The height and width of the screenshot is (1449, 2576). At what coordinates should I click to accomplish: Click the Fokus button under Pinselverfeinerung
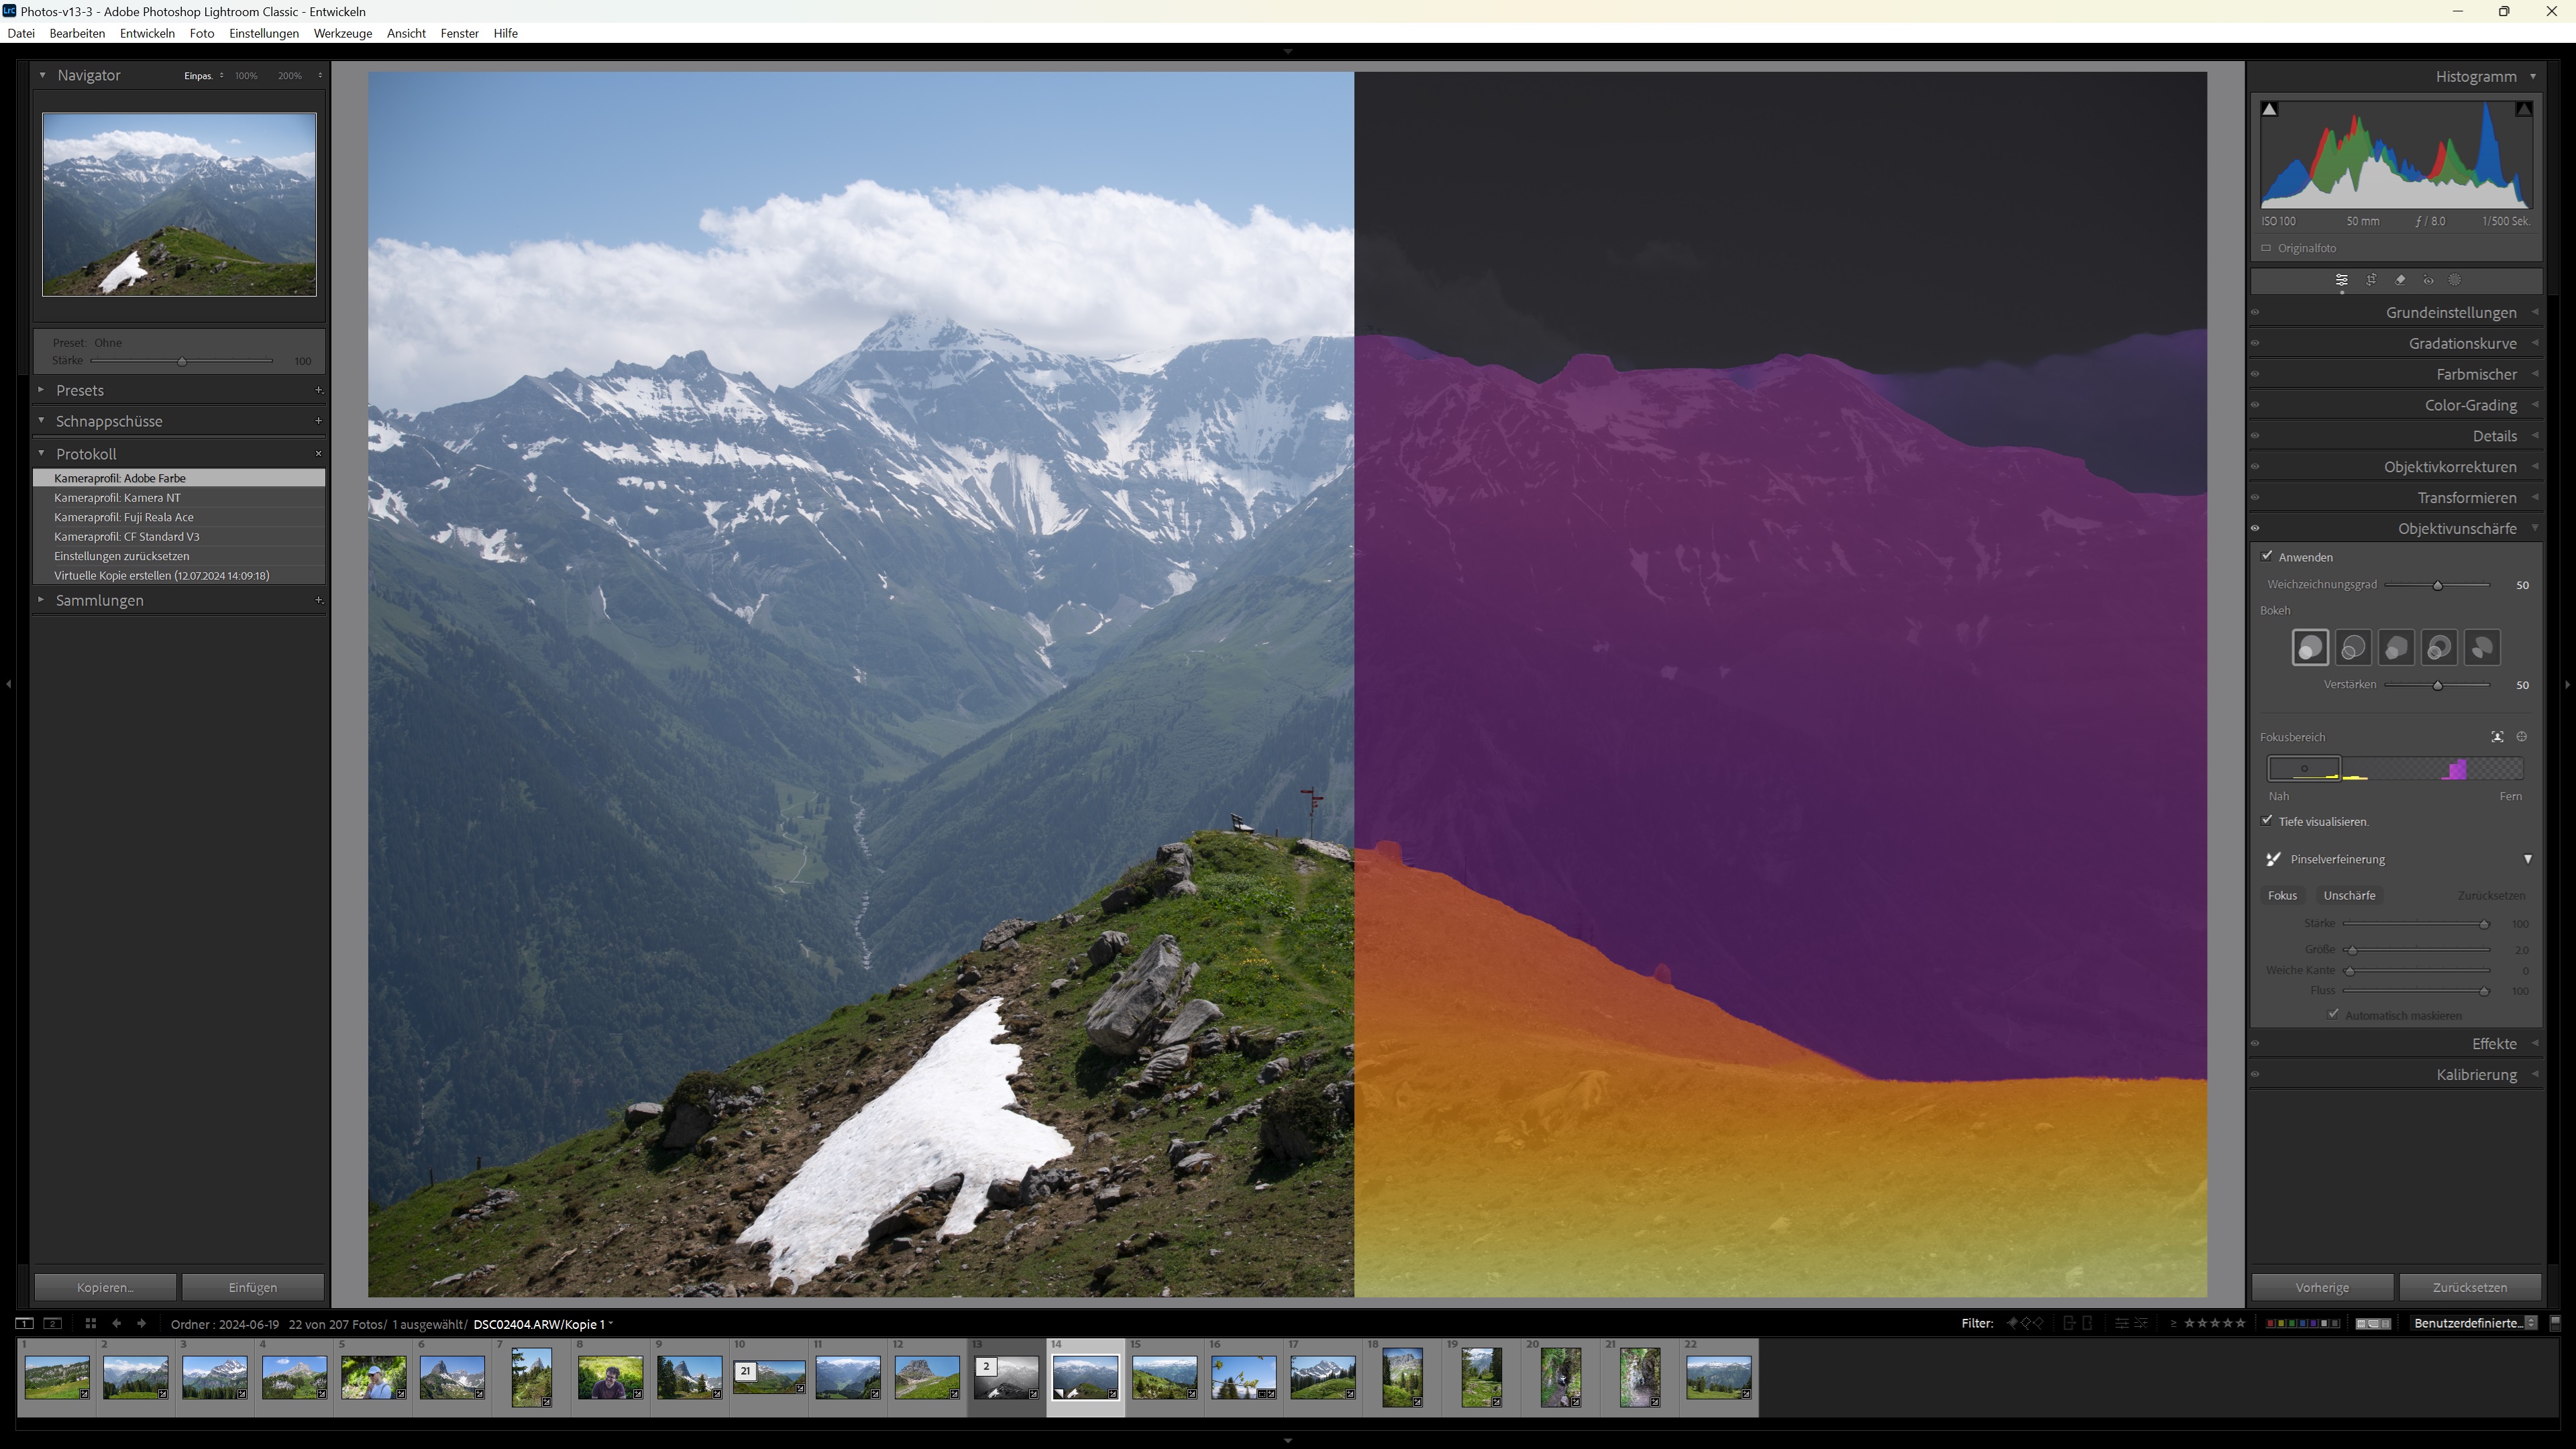2282,895
